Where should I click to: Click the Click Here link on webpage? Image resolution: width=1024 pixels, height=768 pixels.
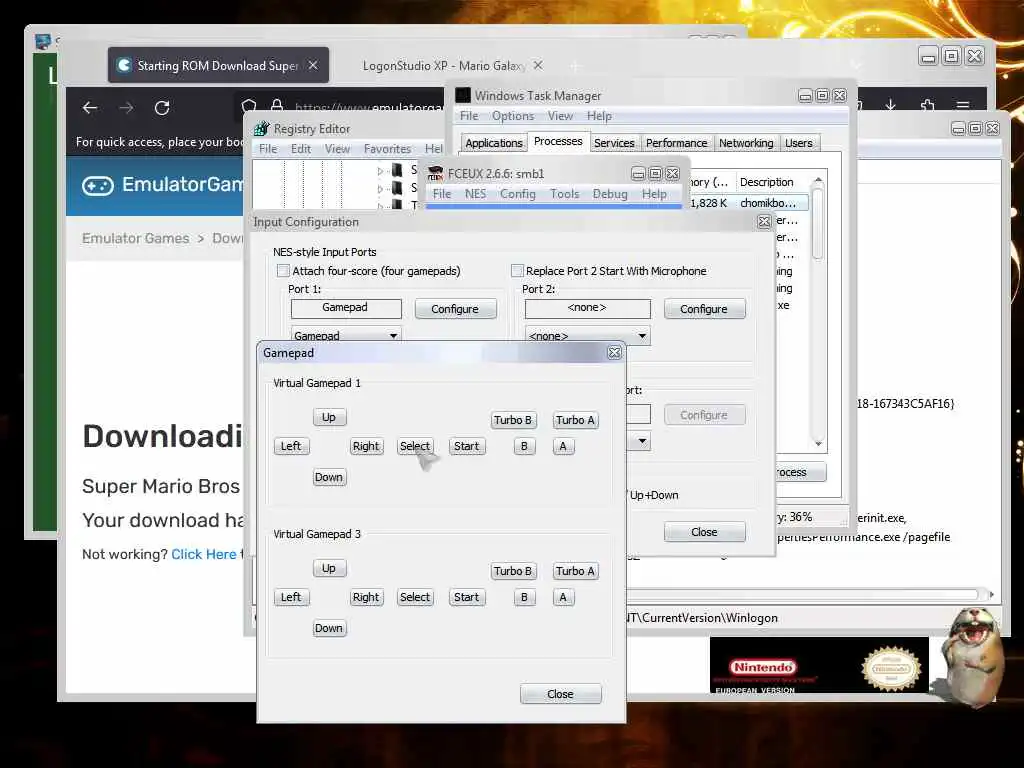pos(204,554)
